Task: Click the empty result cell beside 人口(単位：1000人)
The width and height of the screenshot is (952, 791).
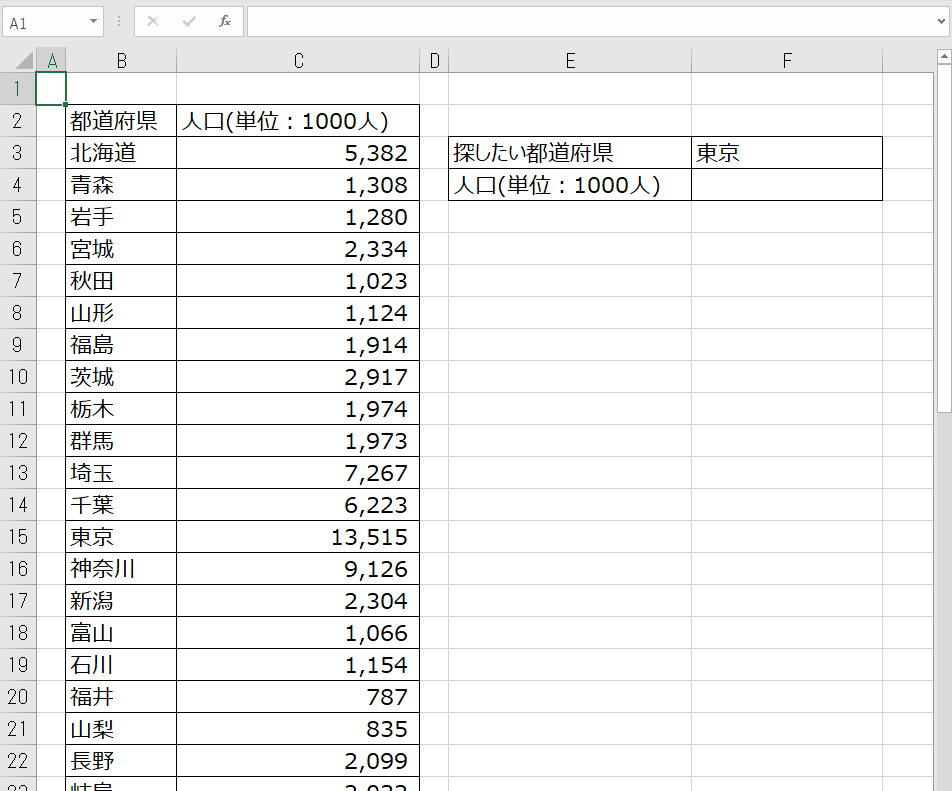Action: coord(786,184)
